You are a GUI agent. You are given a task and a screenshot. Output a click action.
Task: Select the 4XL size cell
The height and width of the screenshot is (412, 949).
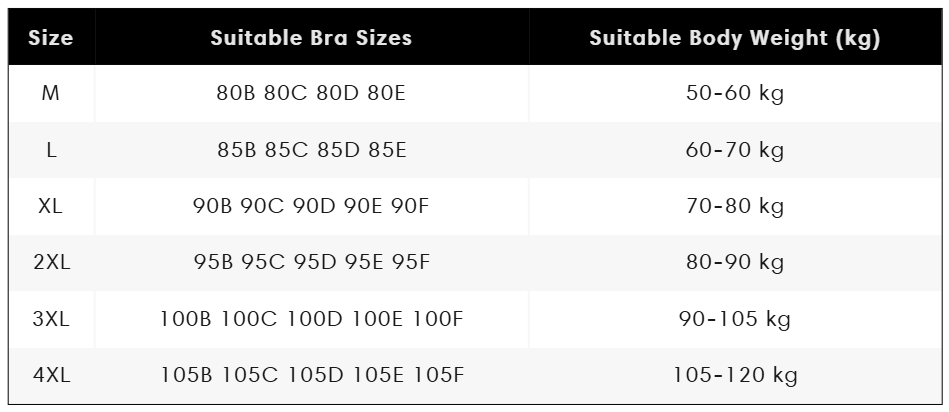(x=51, y=376)
